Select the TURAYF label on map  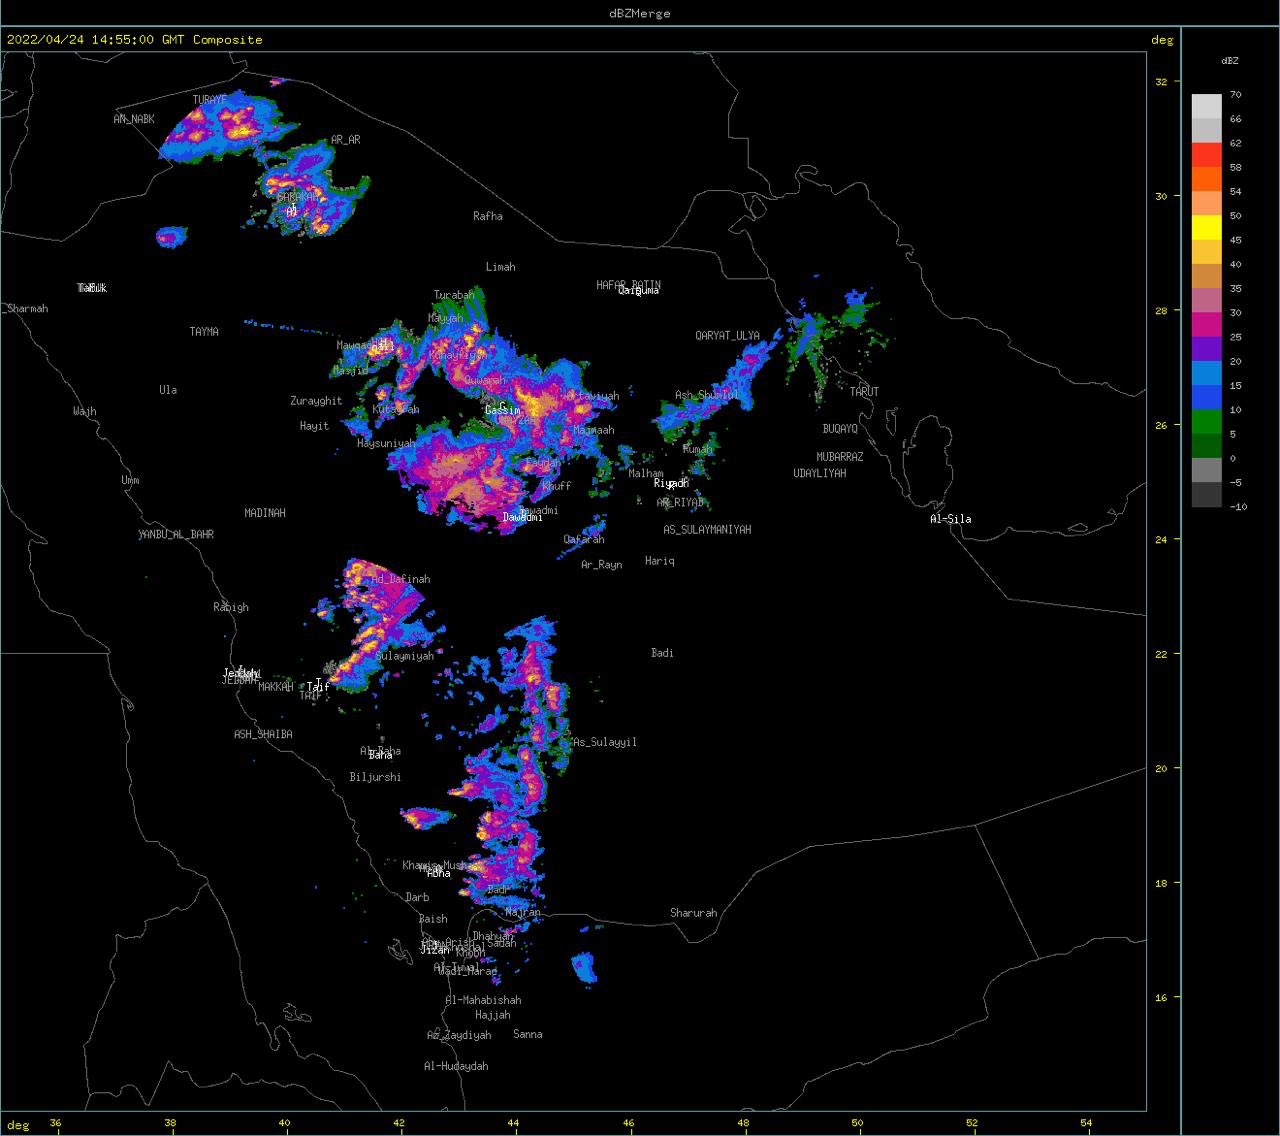(x=210, y=100)
